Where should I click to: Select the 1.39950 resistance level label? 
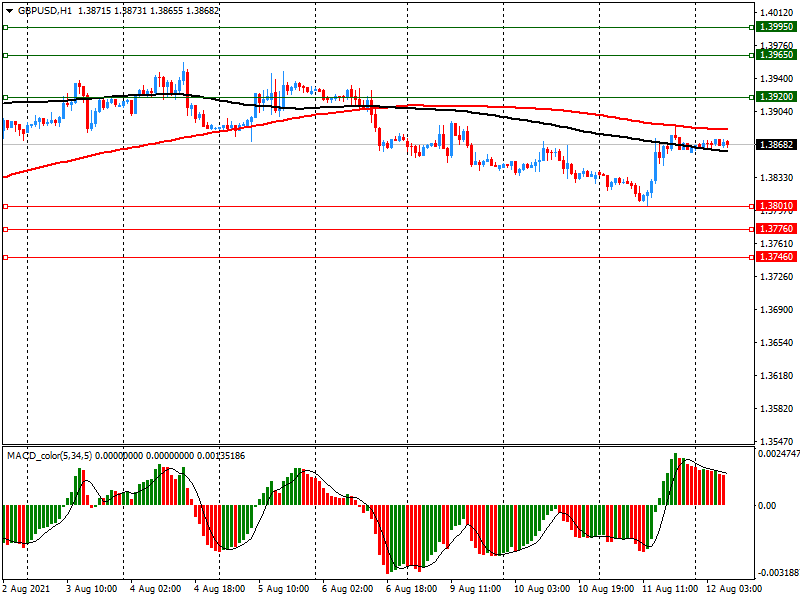click(x=776, y=27)
